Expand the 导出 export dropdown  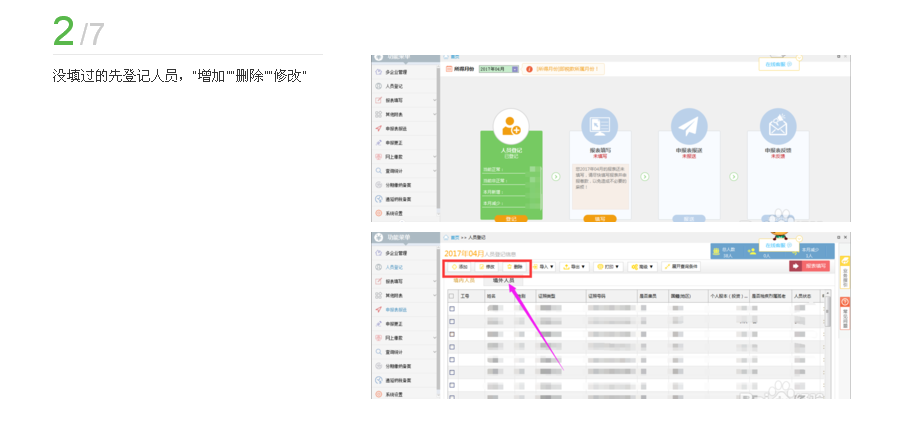576,267
